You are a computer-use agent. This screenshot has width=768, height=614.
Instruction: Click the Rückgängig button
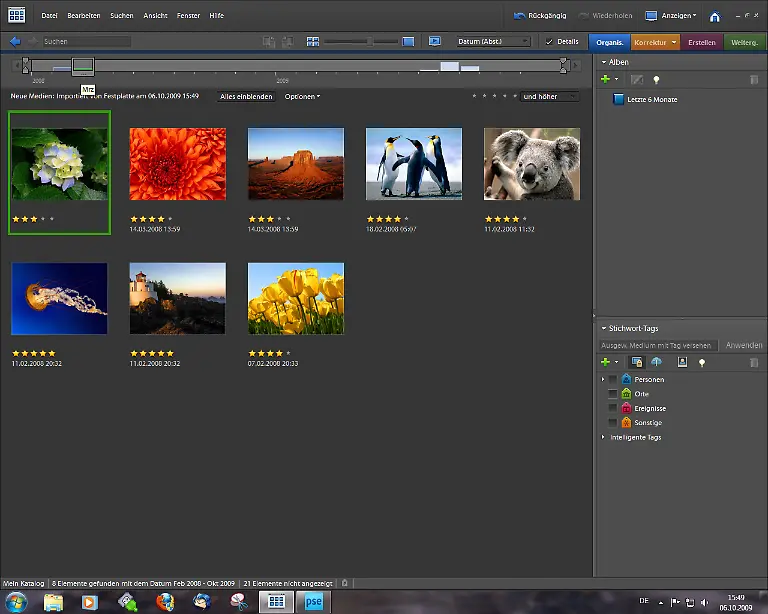(x=540, y=16)
